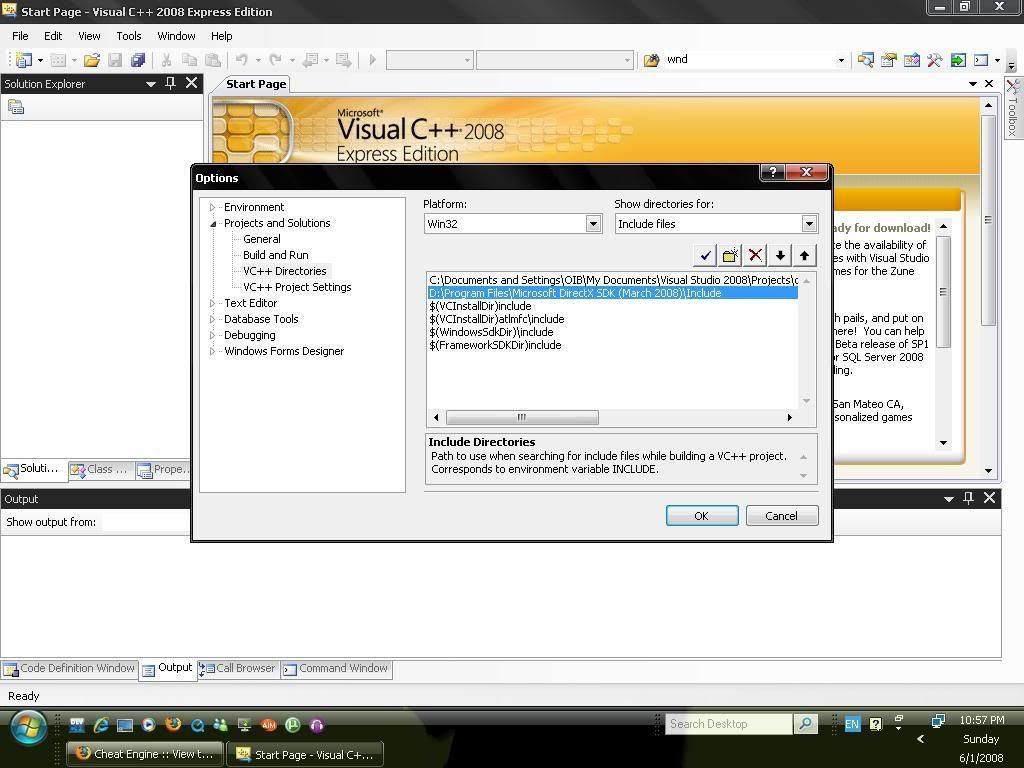Click the Search Desktop input field
Image resolution: width=1024 pixels, height=768 pixels.
[729, 724]
